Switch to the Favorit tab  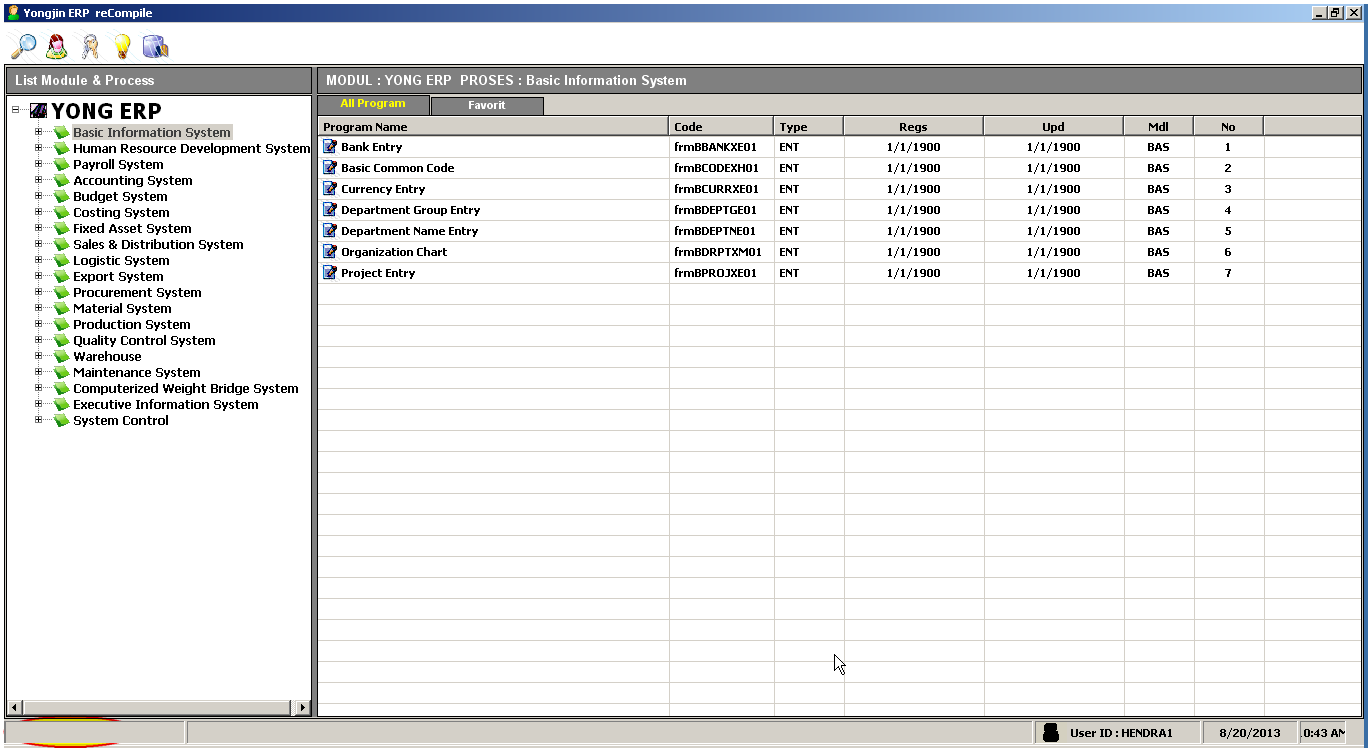click(487, 105)
